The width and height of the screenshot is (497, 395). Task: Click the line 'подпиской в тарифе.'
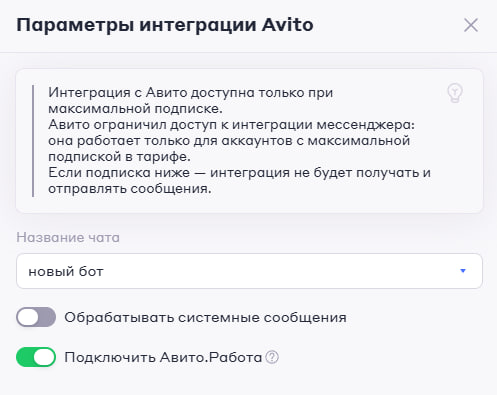(119, 157)
